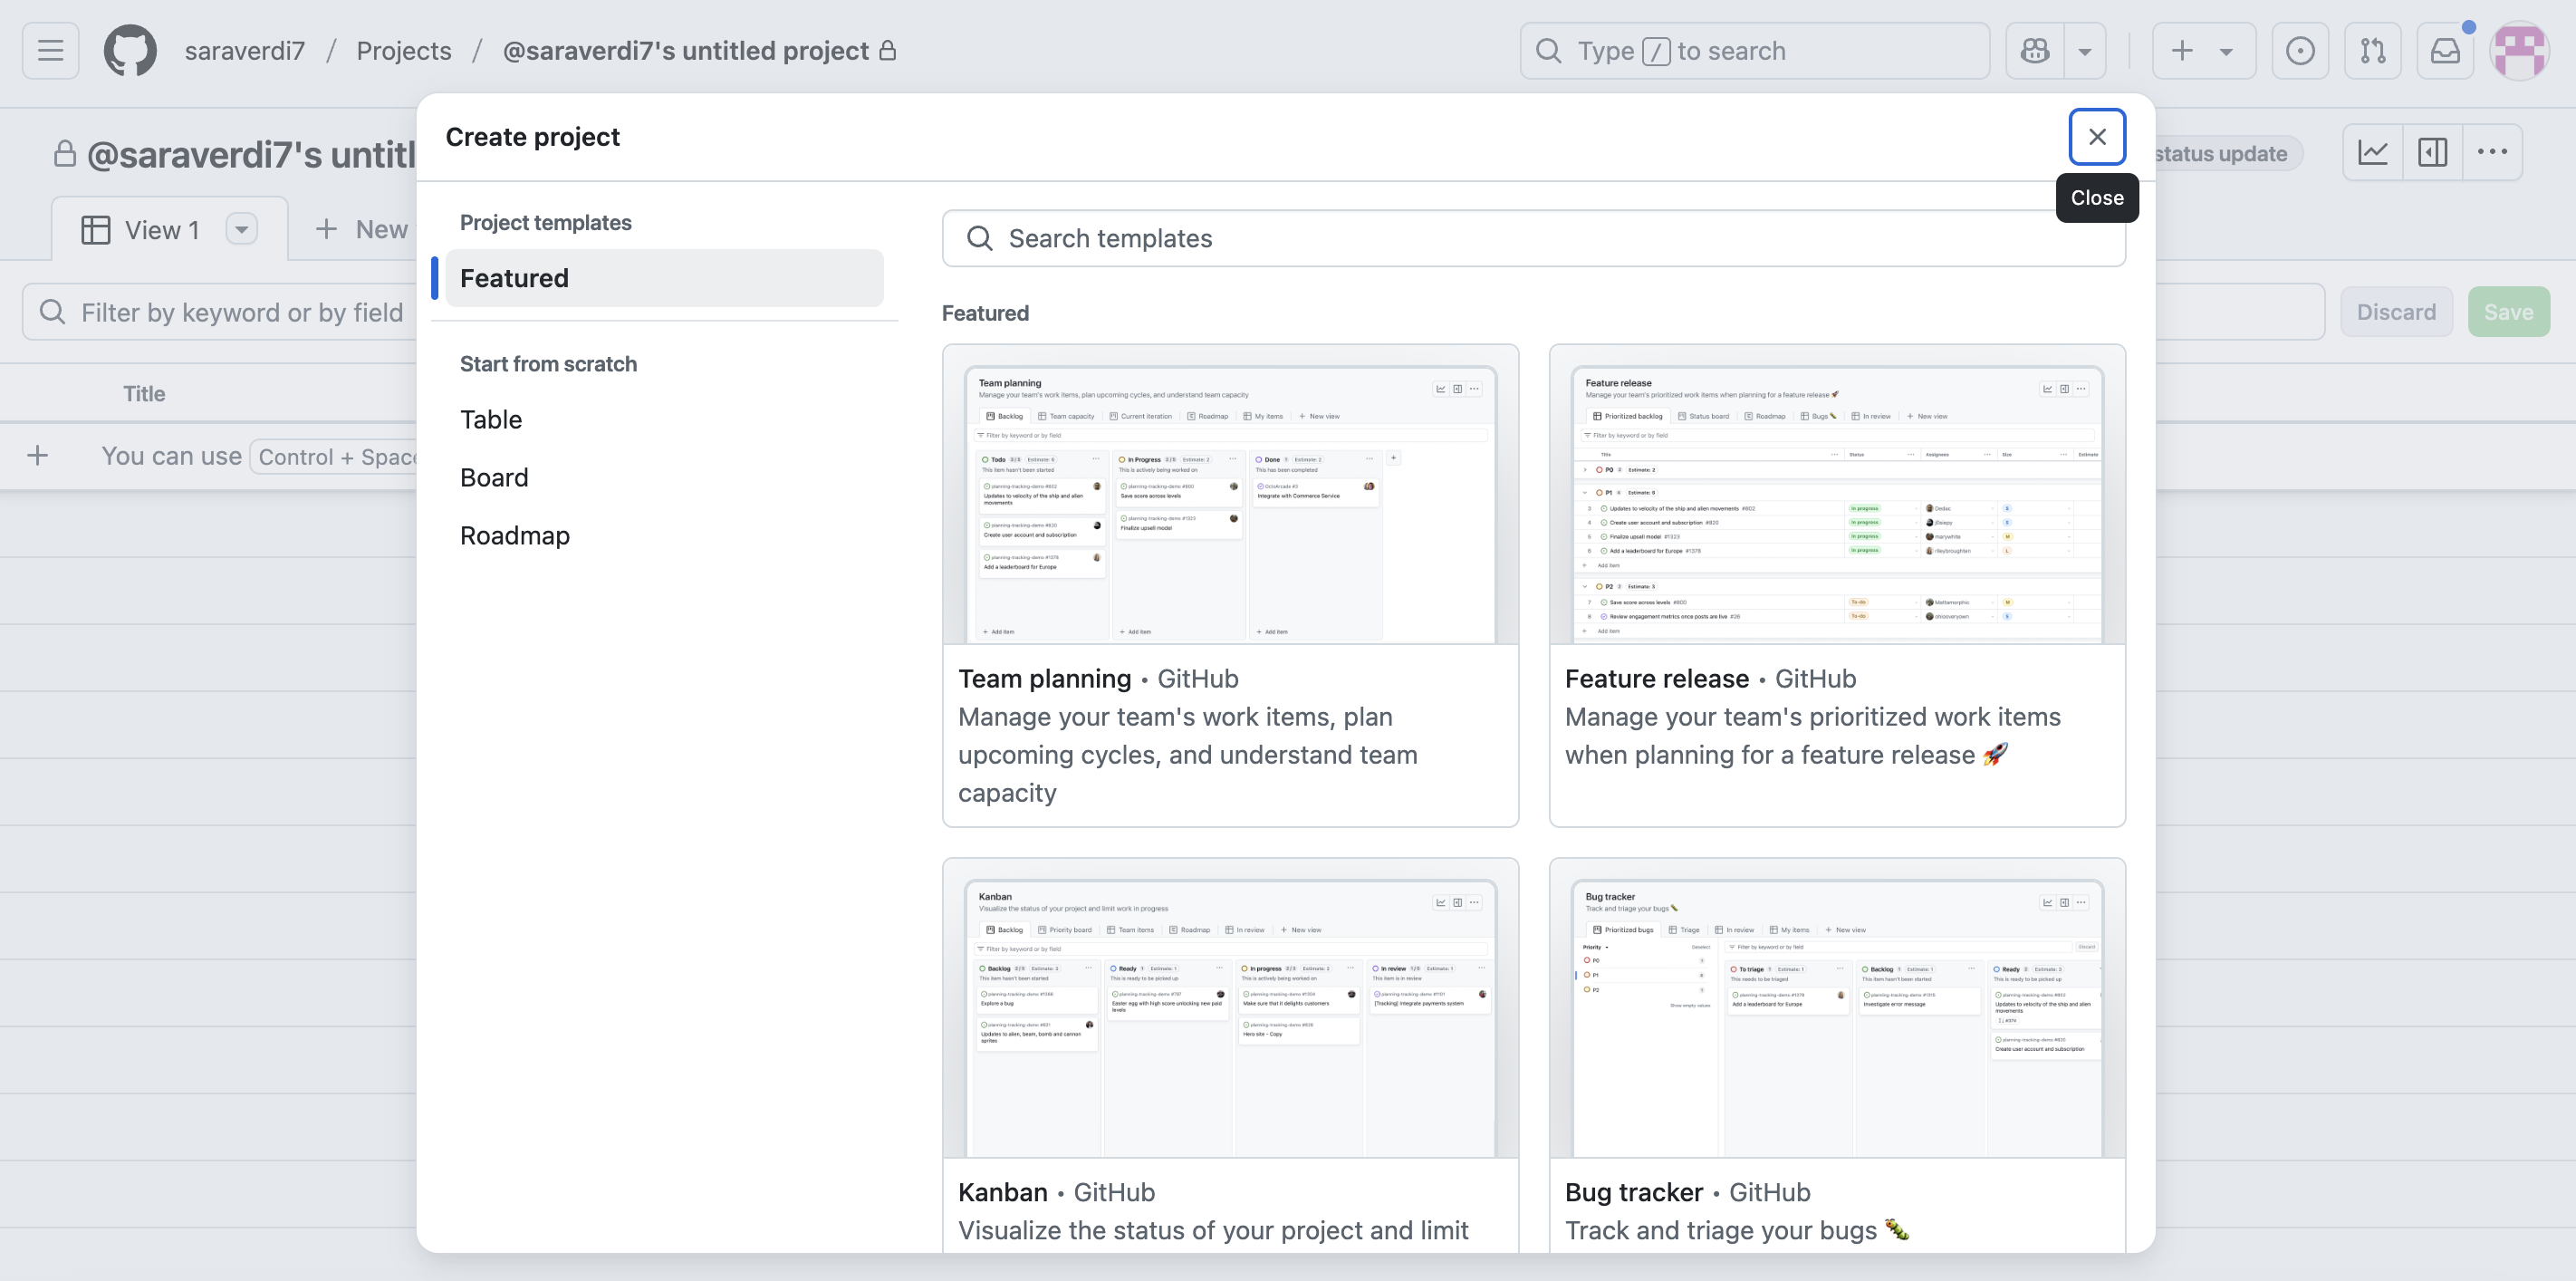Image resolution: width=2576 pixels, height=1281 pixels.
Task: Choose Start from scratch: Board
Action: point(494,477)
